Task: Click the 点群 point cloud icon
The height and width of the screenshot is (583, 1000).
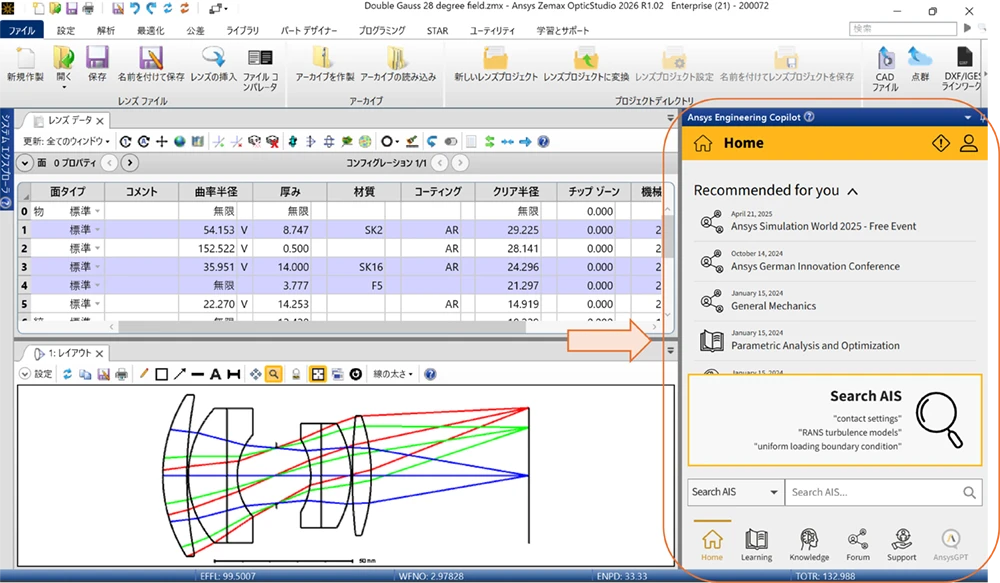Action: pos(920,57)
